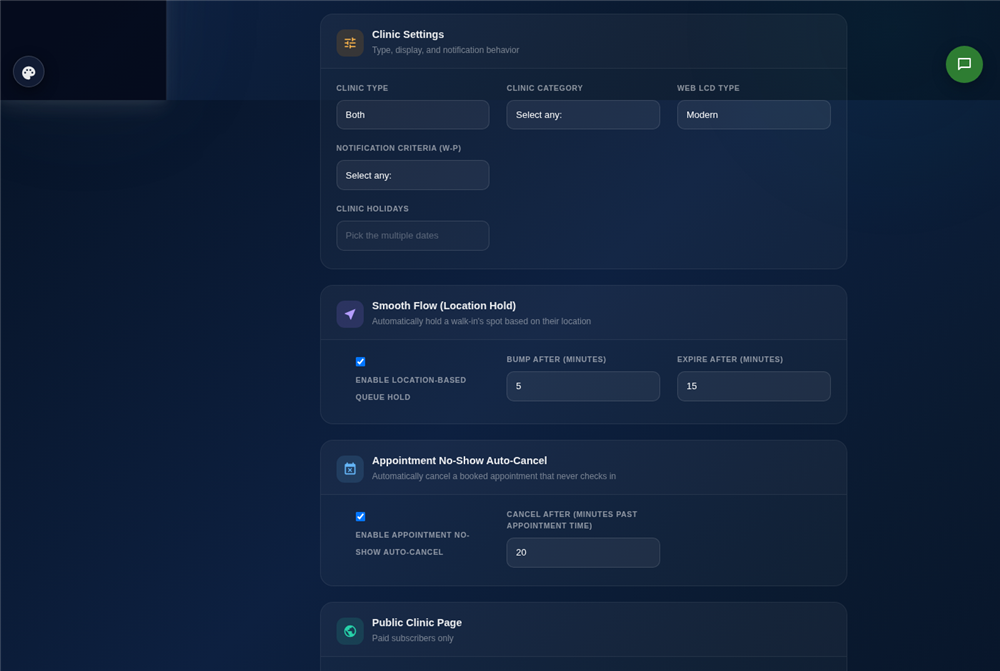
Task: Click 'Automatically cancel a booked appointment' description
Action: coord(494,476)
